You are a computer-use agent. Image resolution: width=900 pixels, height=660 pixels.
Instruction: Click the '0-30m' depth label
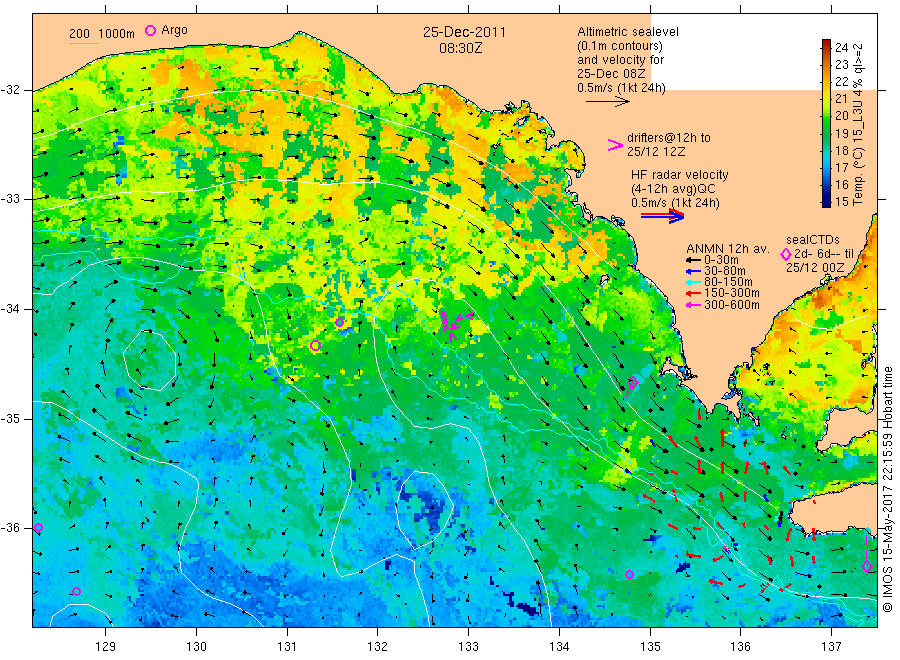[721, 260]
